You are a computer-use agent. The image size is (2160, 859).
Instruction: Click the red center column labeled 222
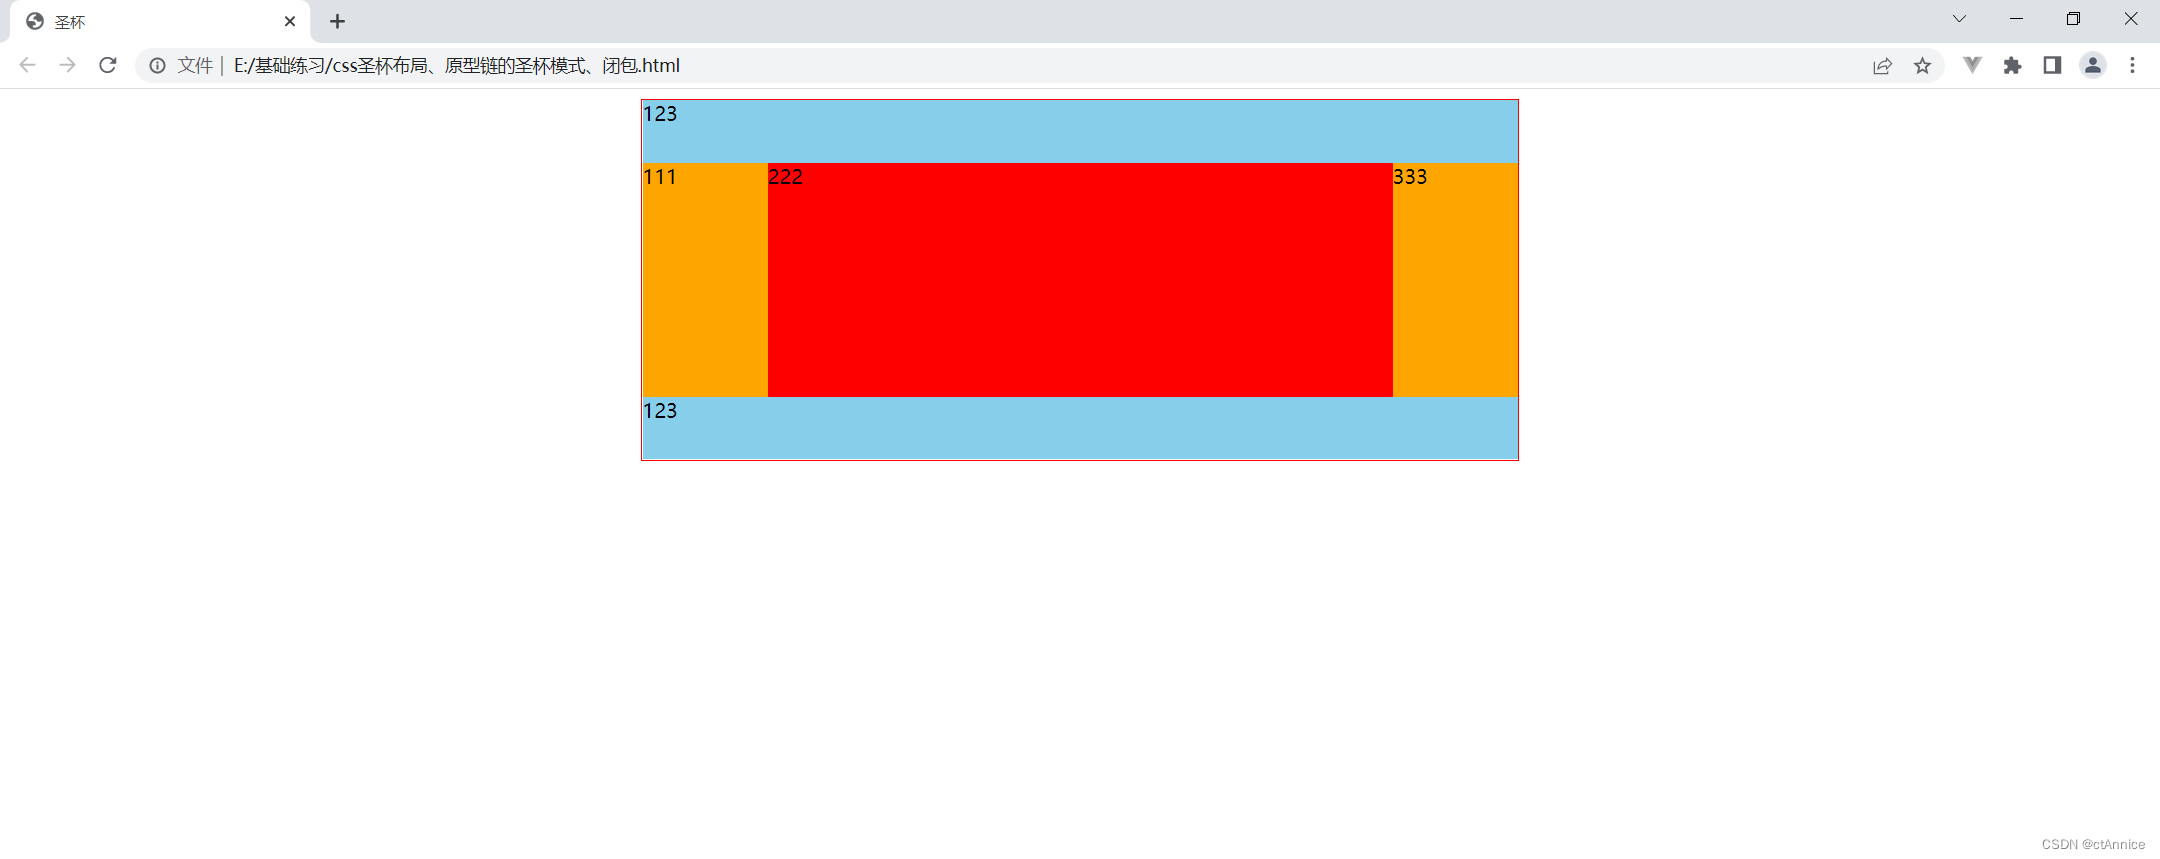(x=1080, y=280)
